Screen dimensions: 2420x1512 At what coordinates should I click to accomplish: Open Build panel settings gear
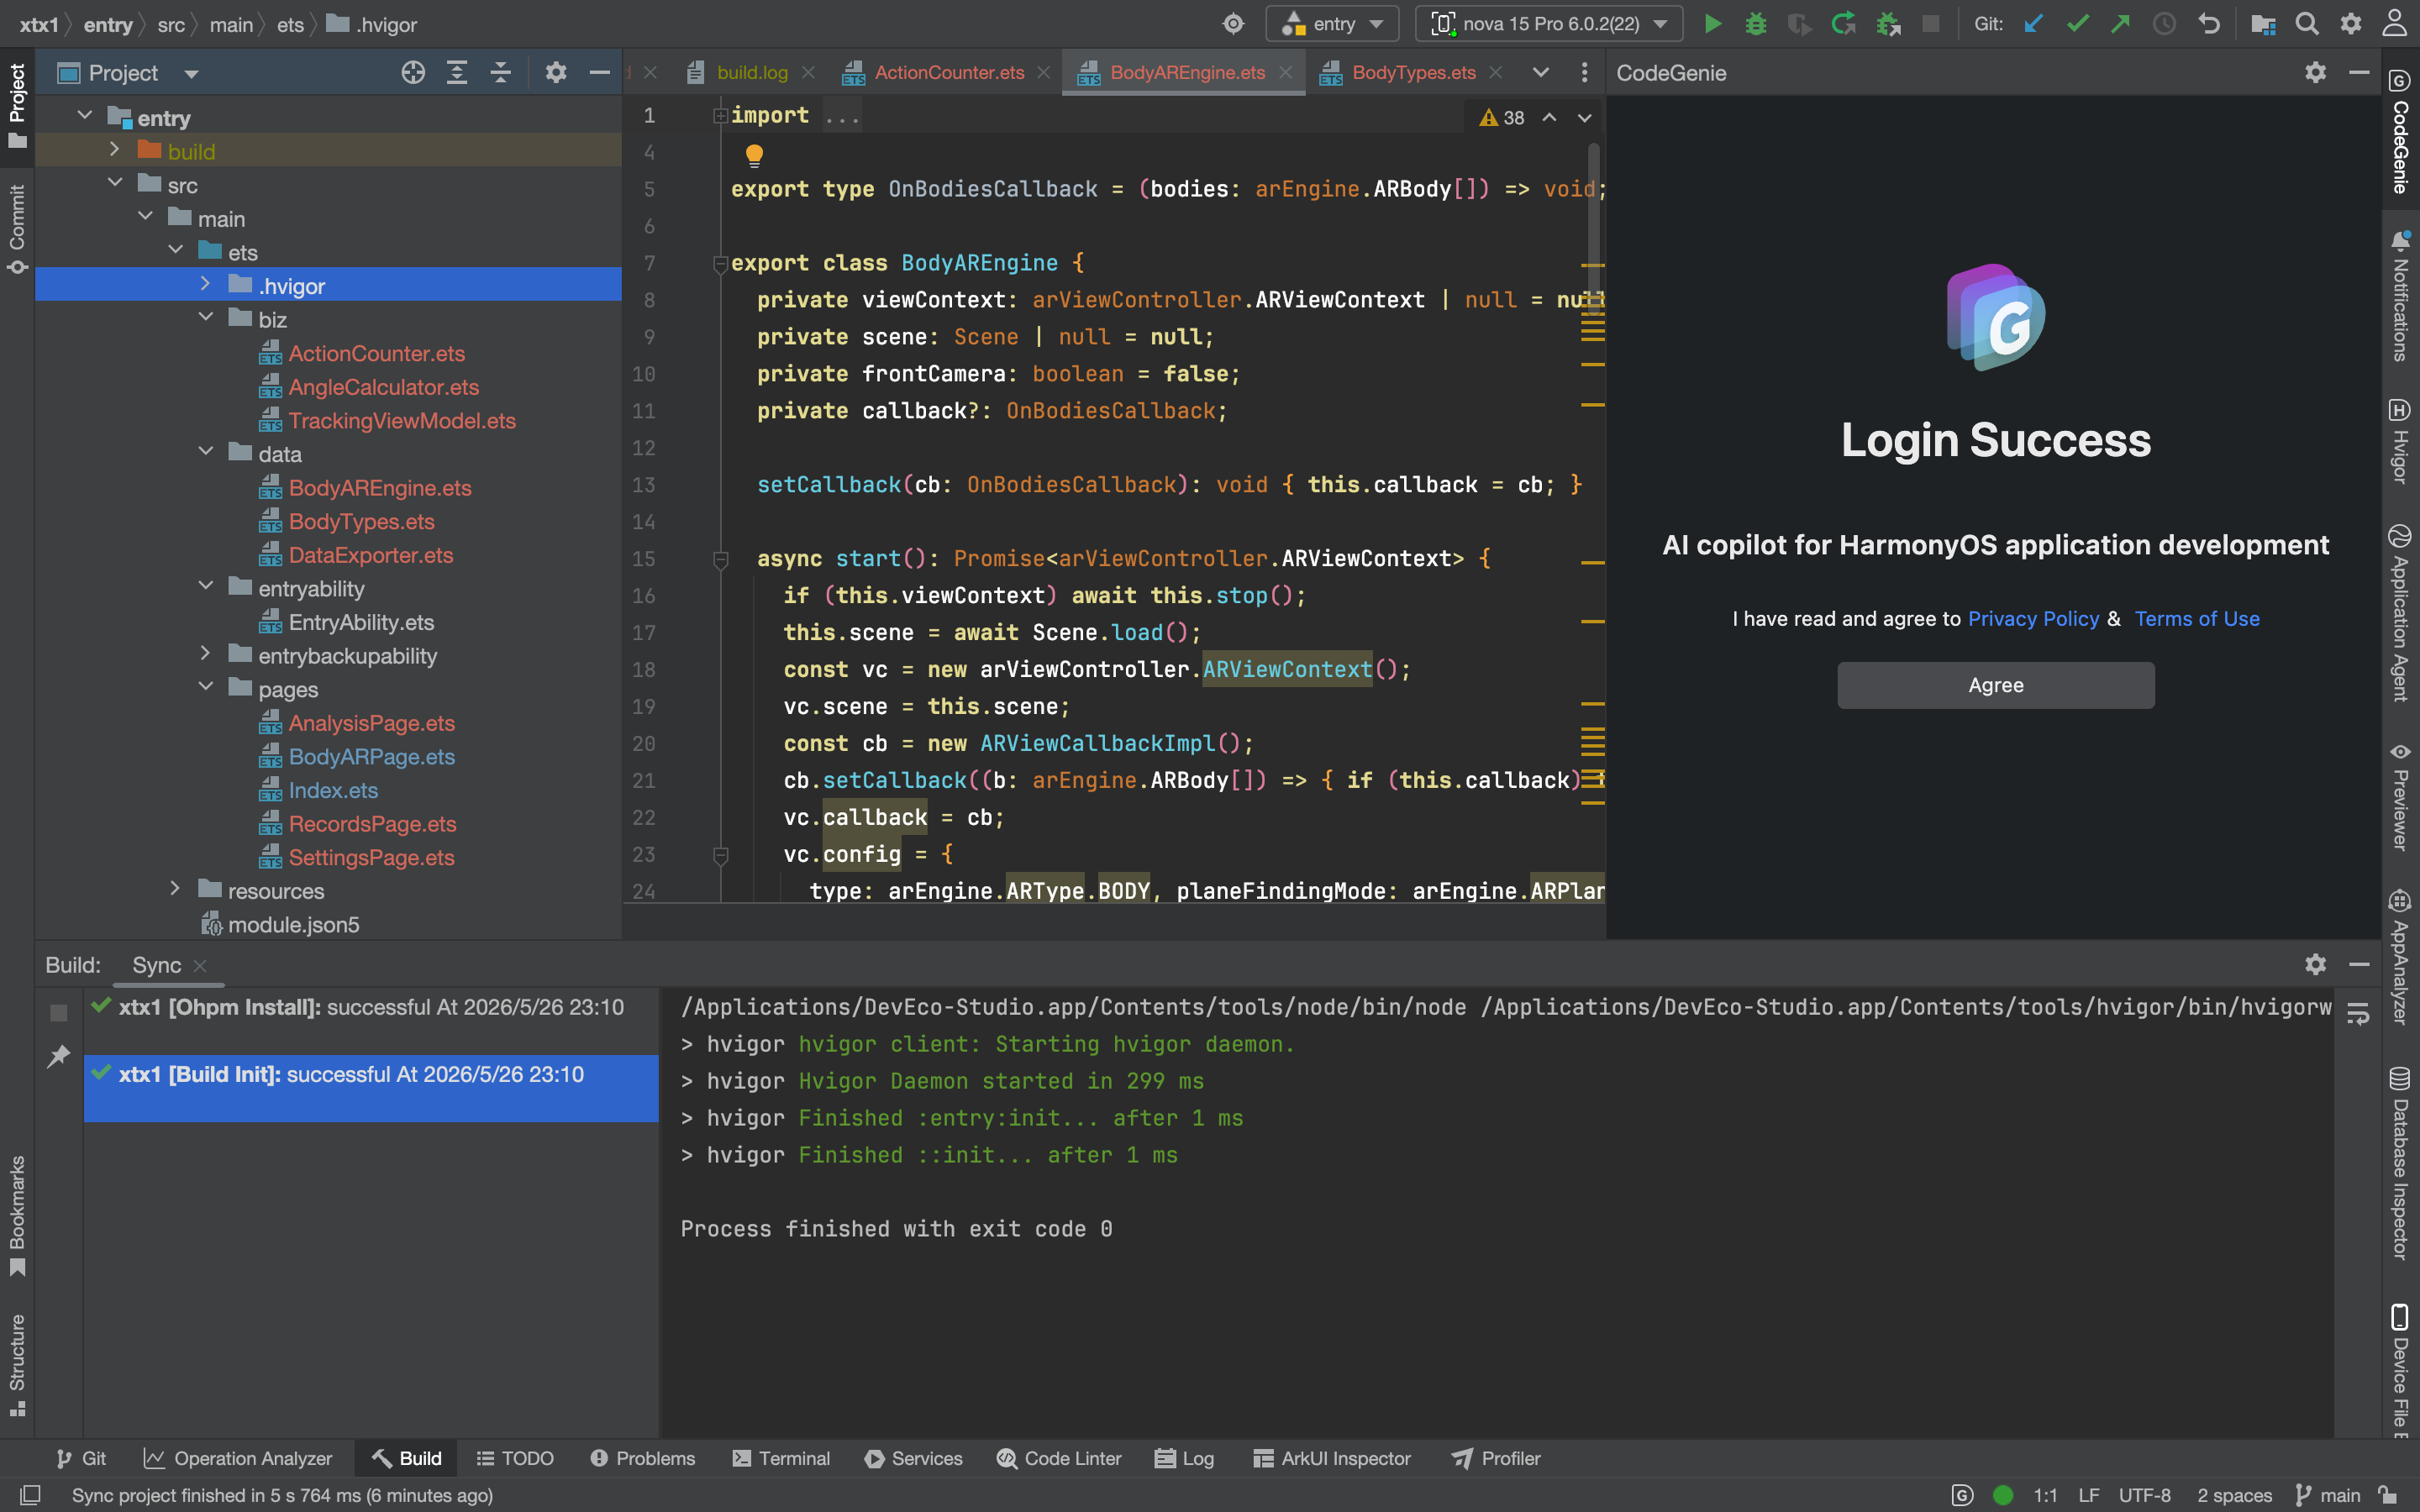coord(2315,964)
